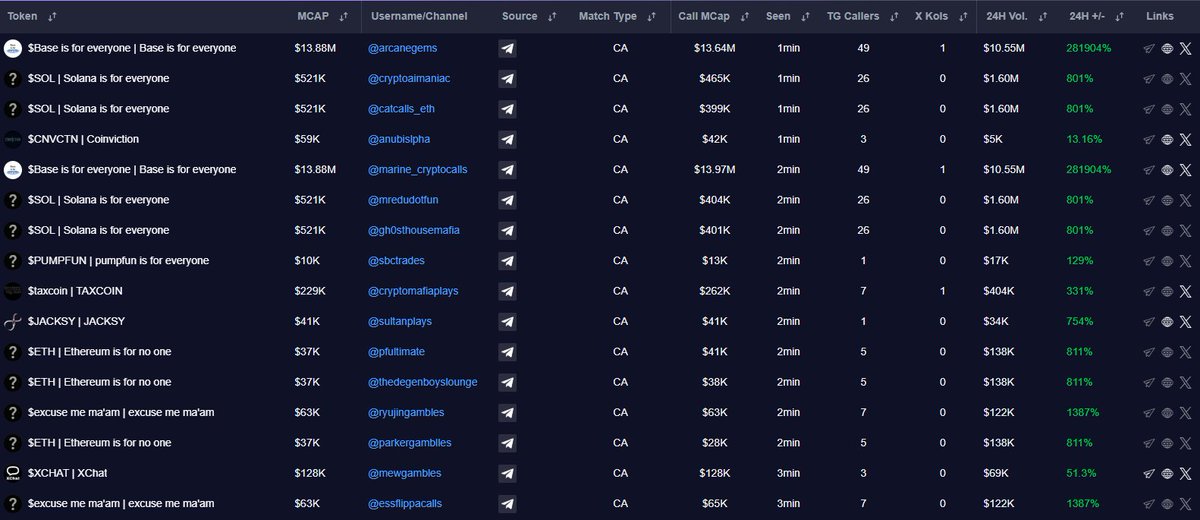
Task: Open Telegram source icon for @arcanegems
Action: [507, 48]
